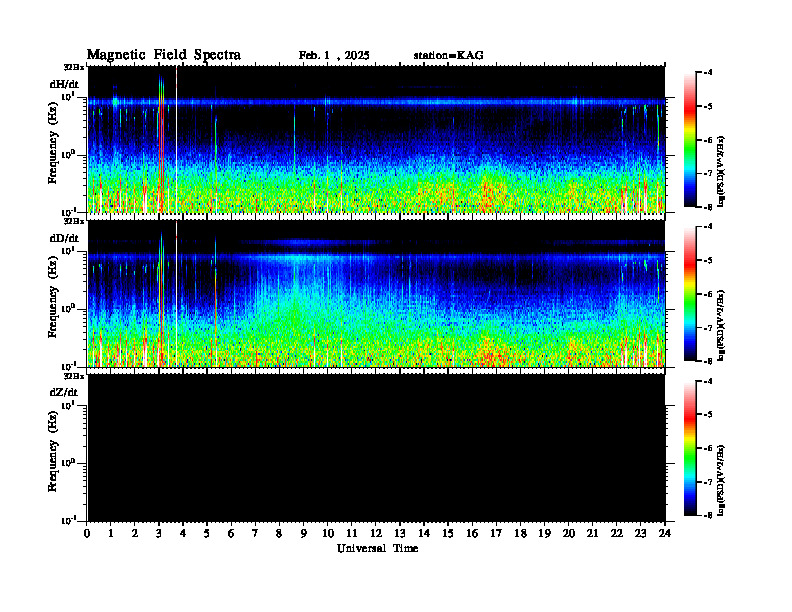This screenshot has height=612, width=792.
Task: Click the hour "18" tick label
Action: point(520,533)
